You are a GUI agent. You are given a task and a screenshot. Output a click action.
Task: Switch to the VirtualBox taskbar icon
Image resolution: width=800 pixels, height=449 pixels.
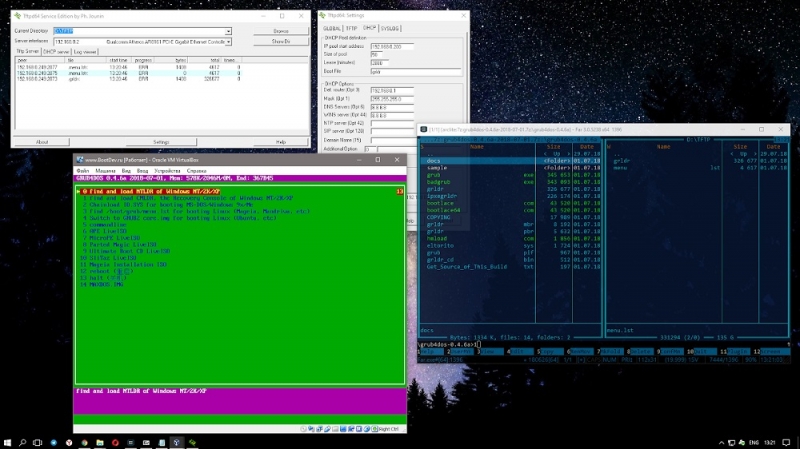click(177, 442)
